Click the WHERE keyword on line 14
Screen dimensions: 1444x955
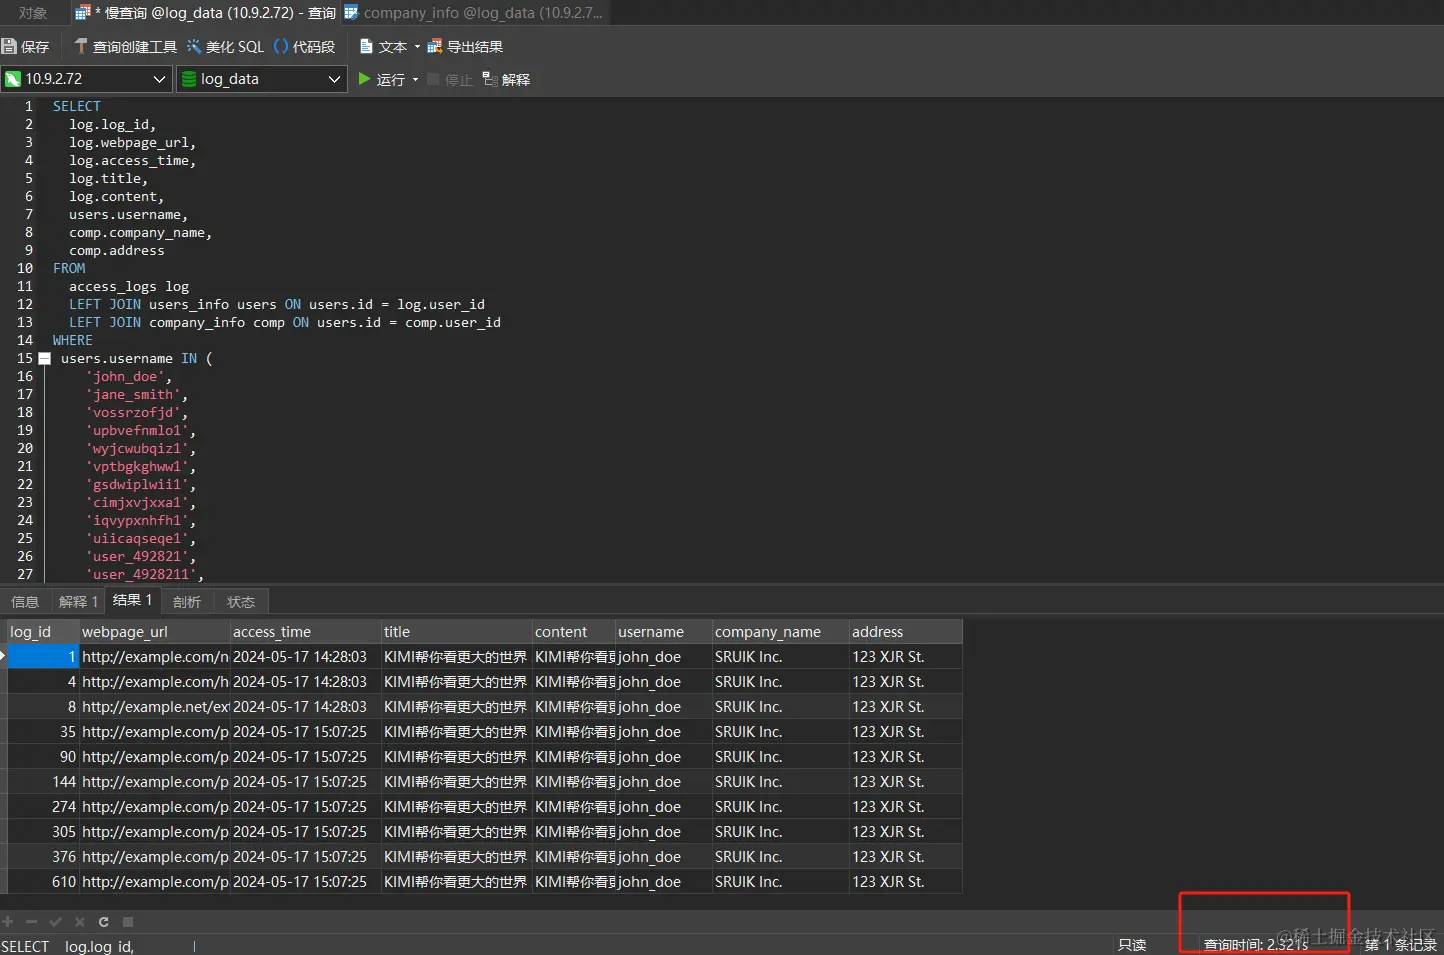pos(73,340)
